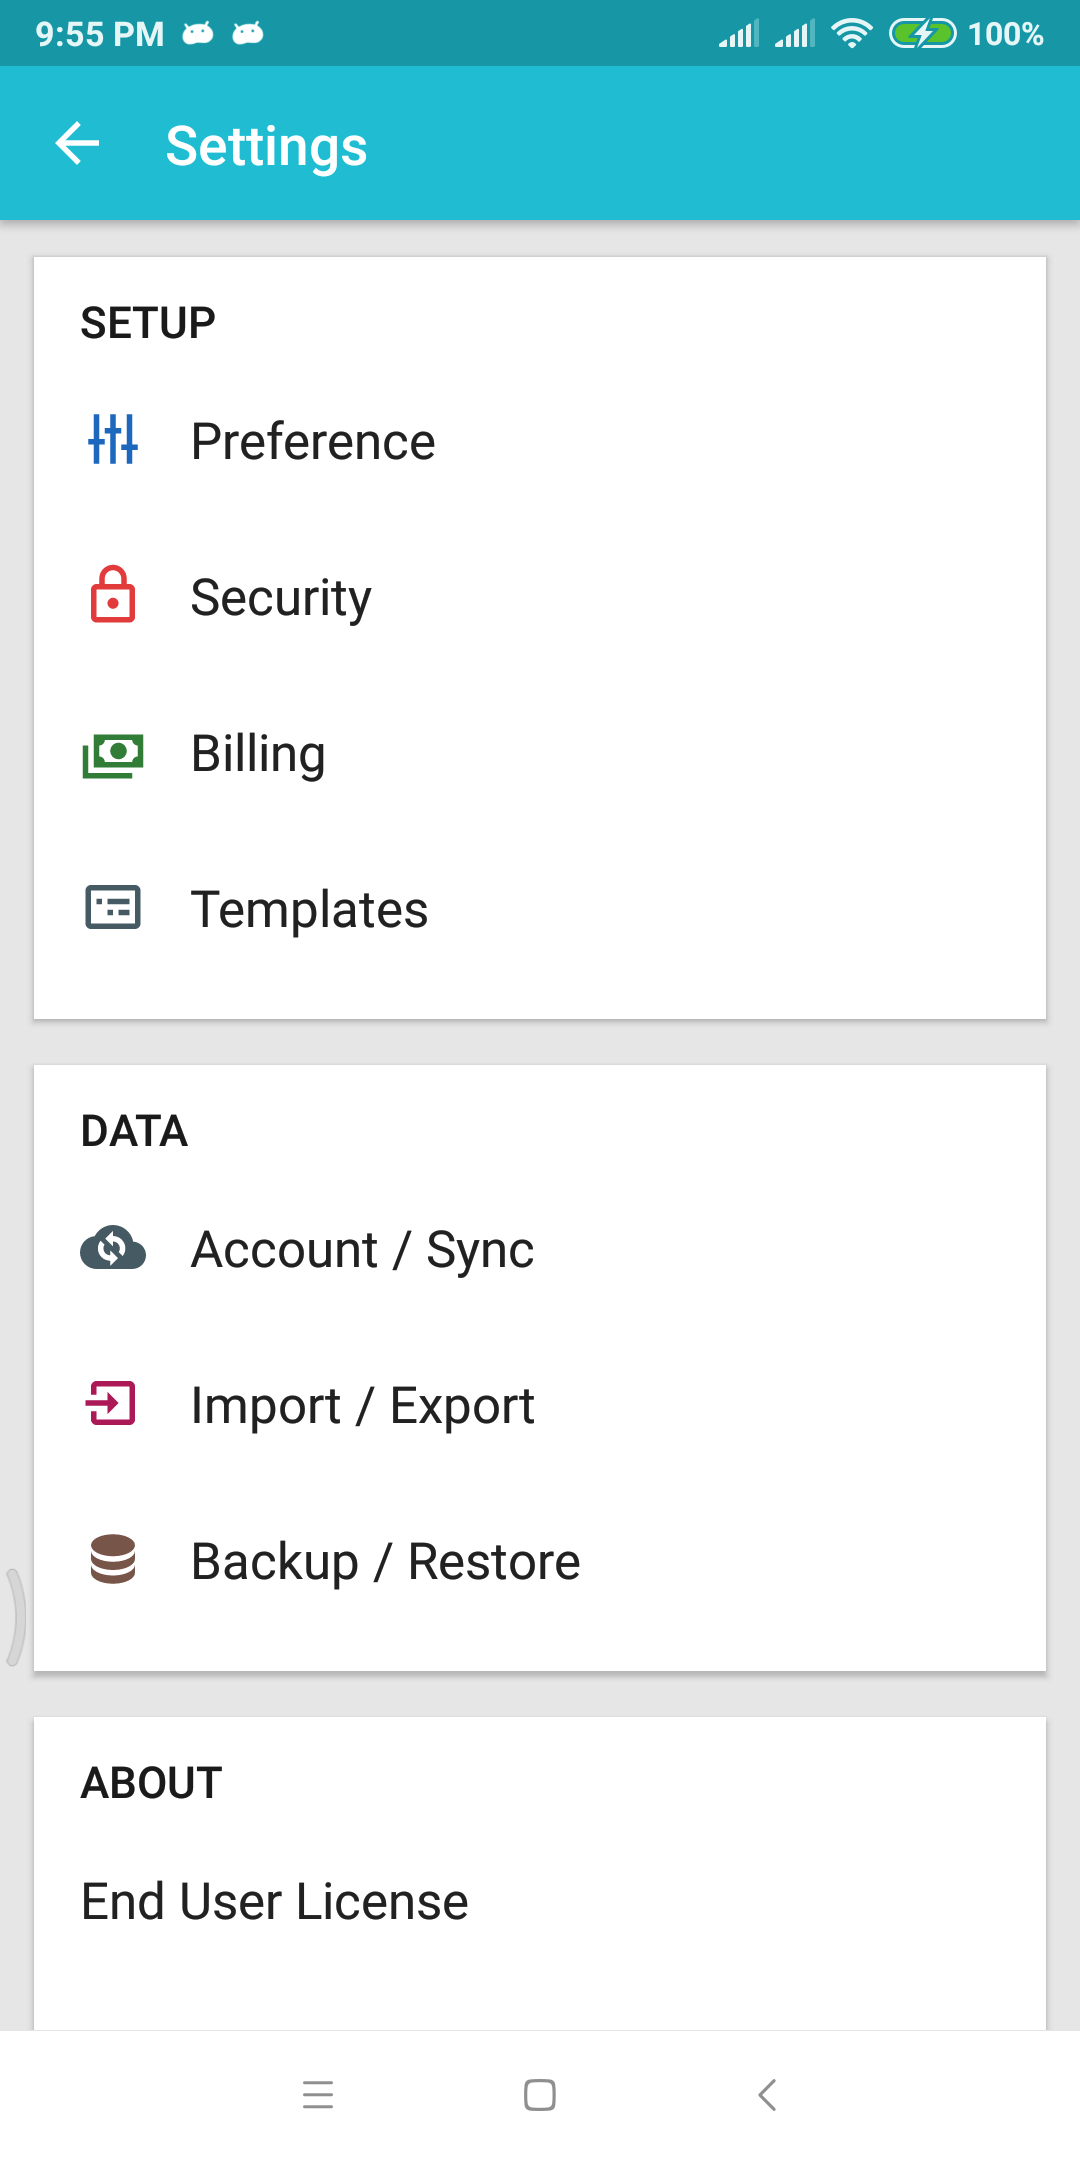Select Account / Sync

coord(540,1249)
